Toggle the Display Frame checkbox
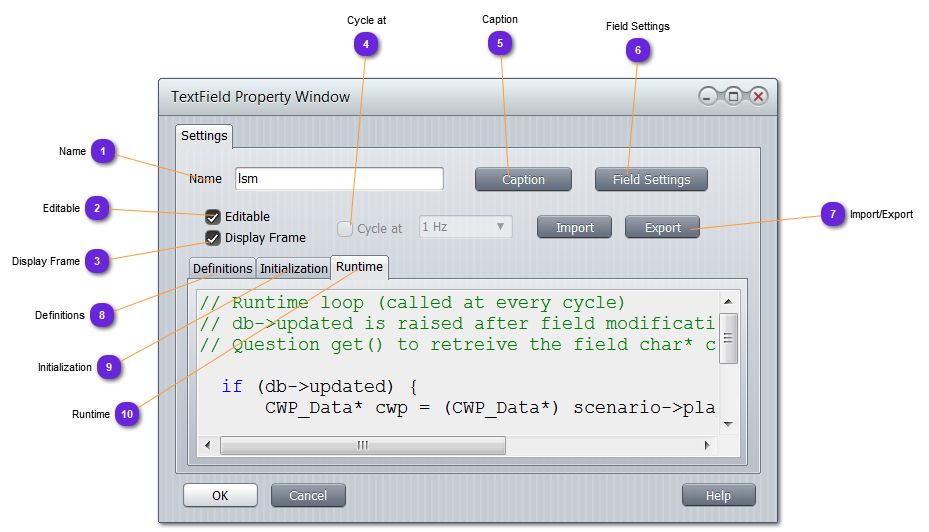This screenshot has height=532, width=929. click(213, 238)
